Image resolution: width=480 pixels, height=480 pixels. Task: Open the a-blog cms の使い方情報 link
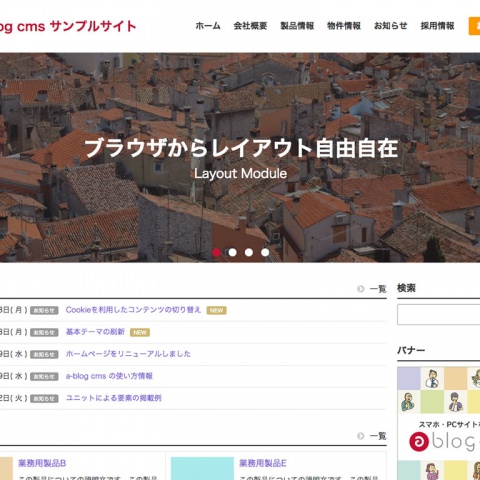[x=109, y=376]
